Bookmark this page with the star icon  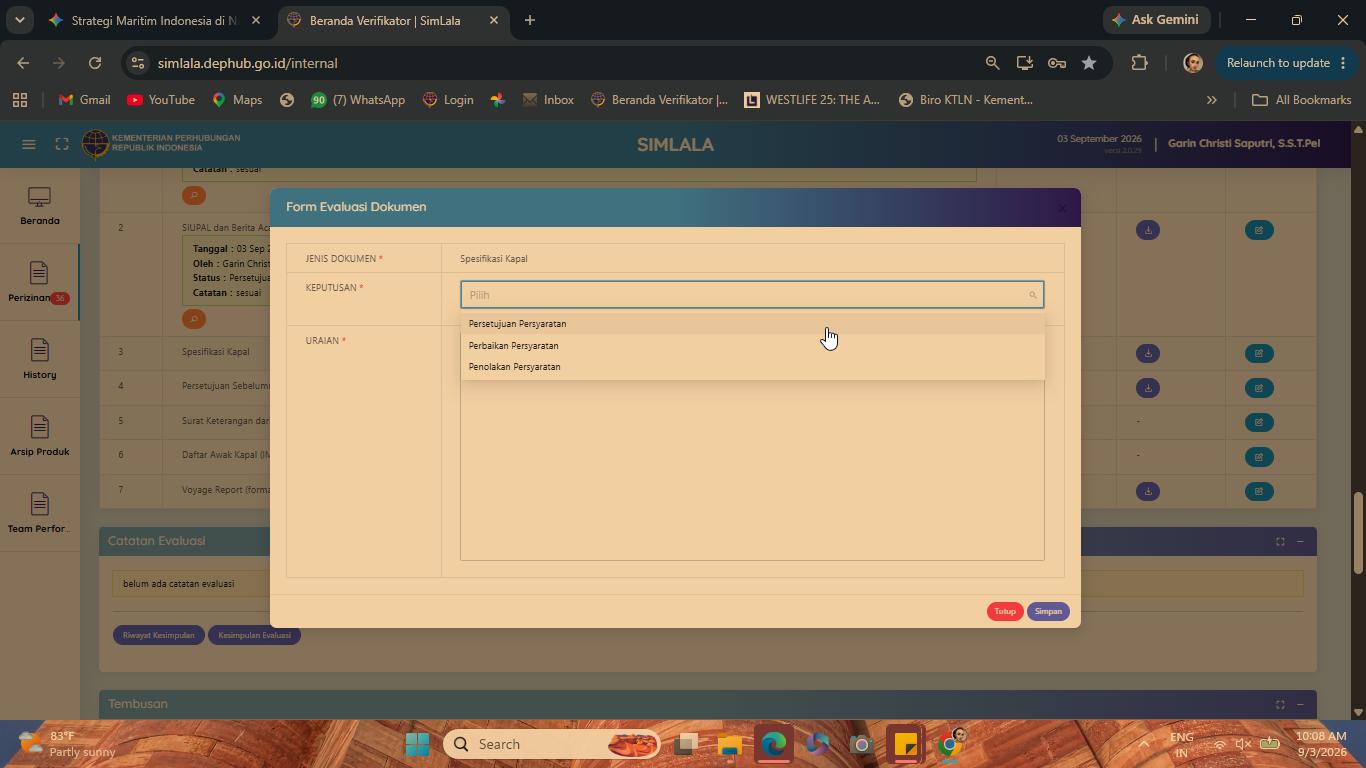1089,63
